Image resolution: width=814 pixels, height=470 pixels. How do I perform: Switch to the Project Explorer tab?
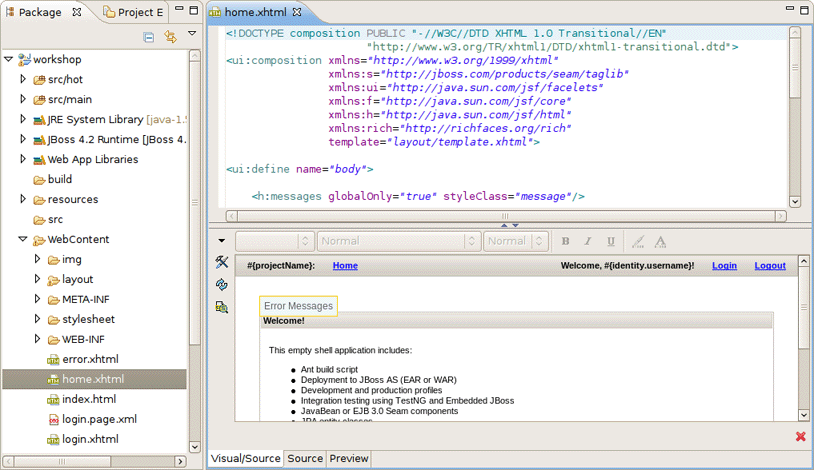(140, 13)
